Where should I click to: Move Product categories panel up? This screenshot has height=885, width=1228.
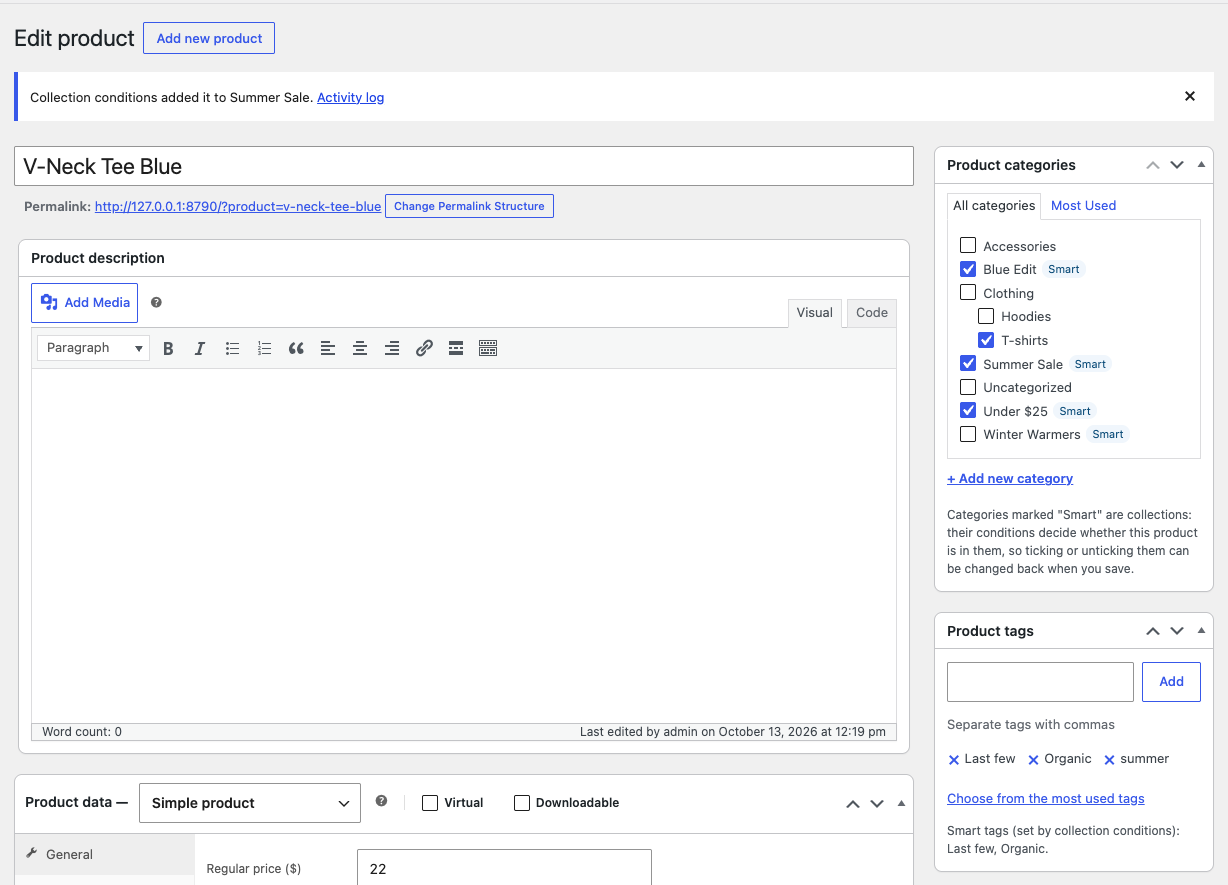click(x=1153, y=165)
